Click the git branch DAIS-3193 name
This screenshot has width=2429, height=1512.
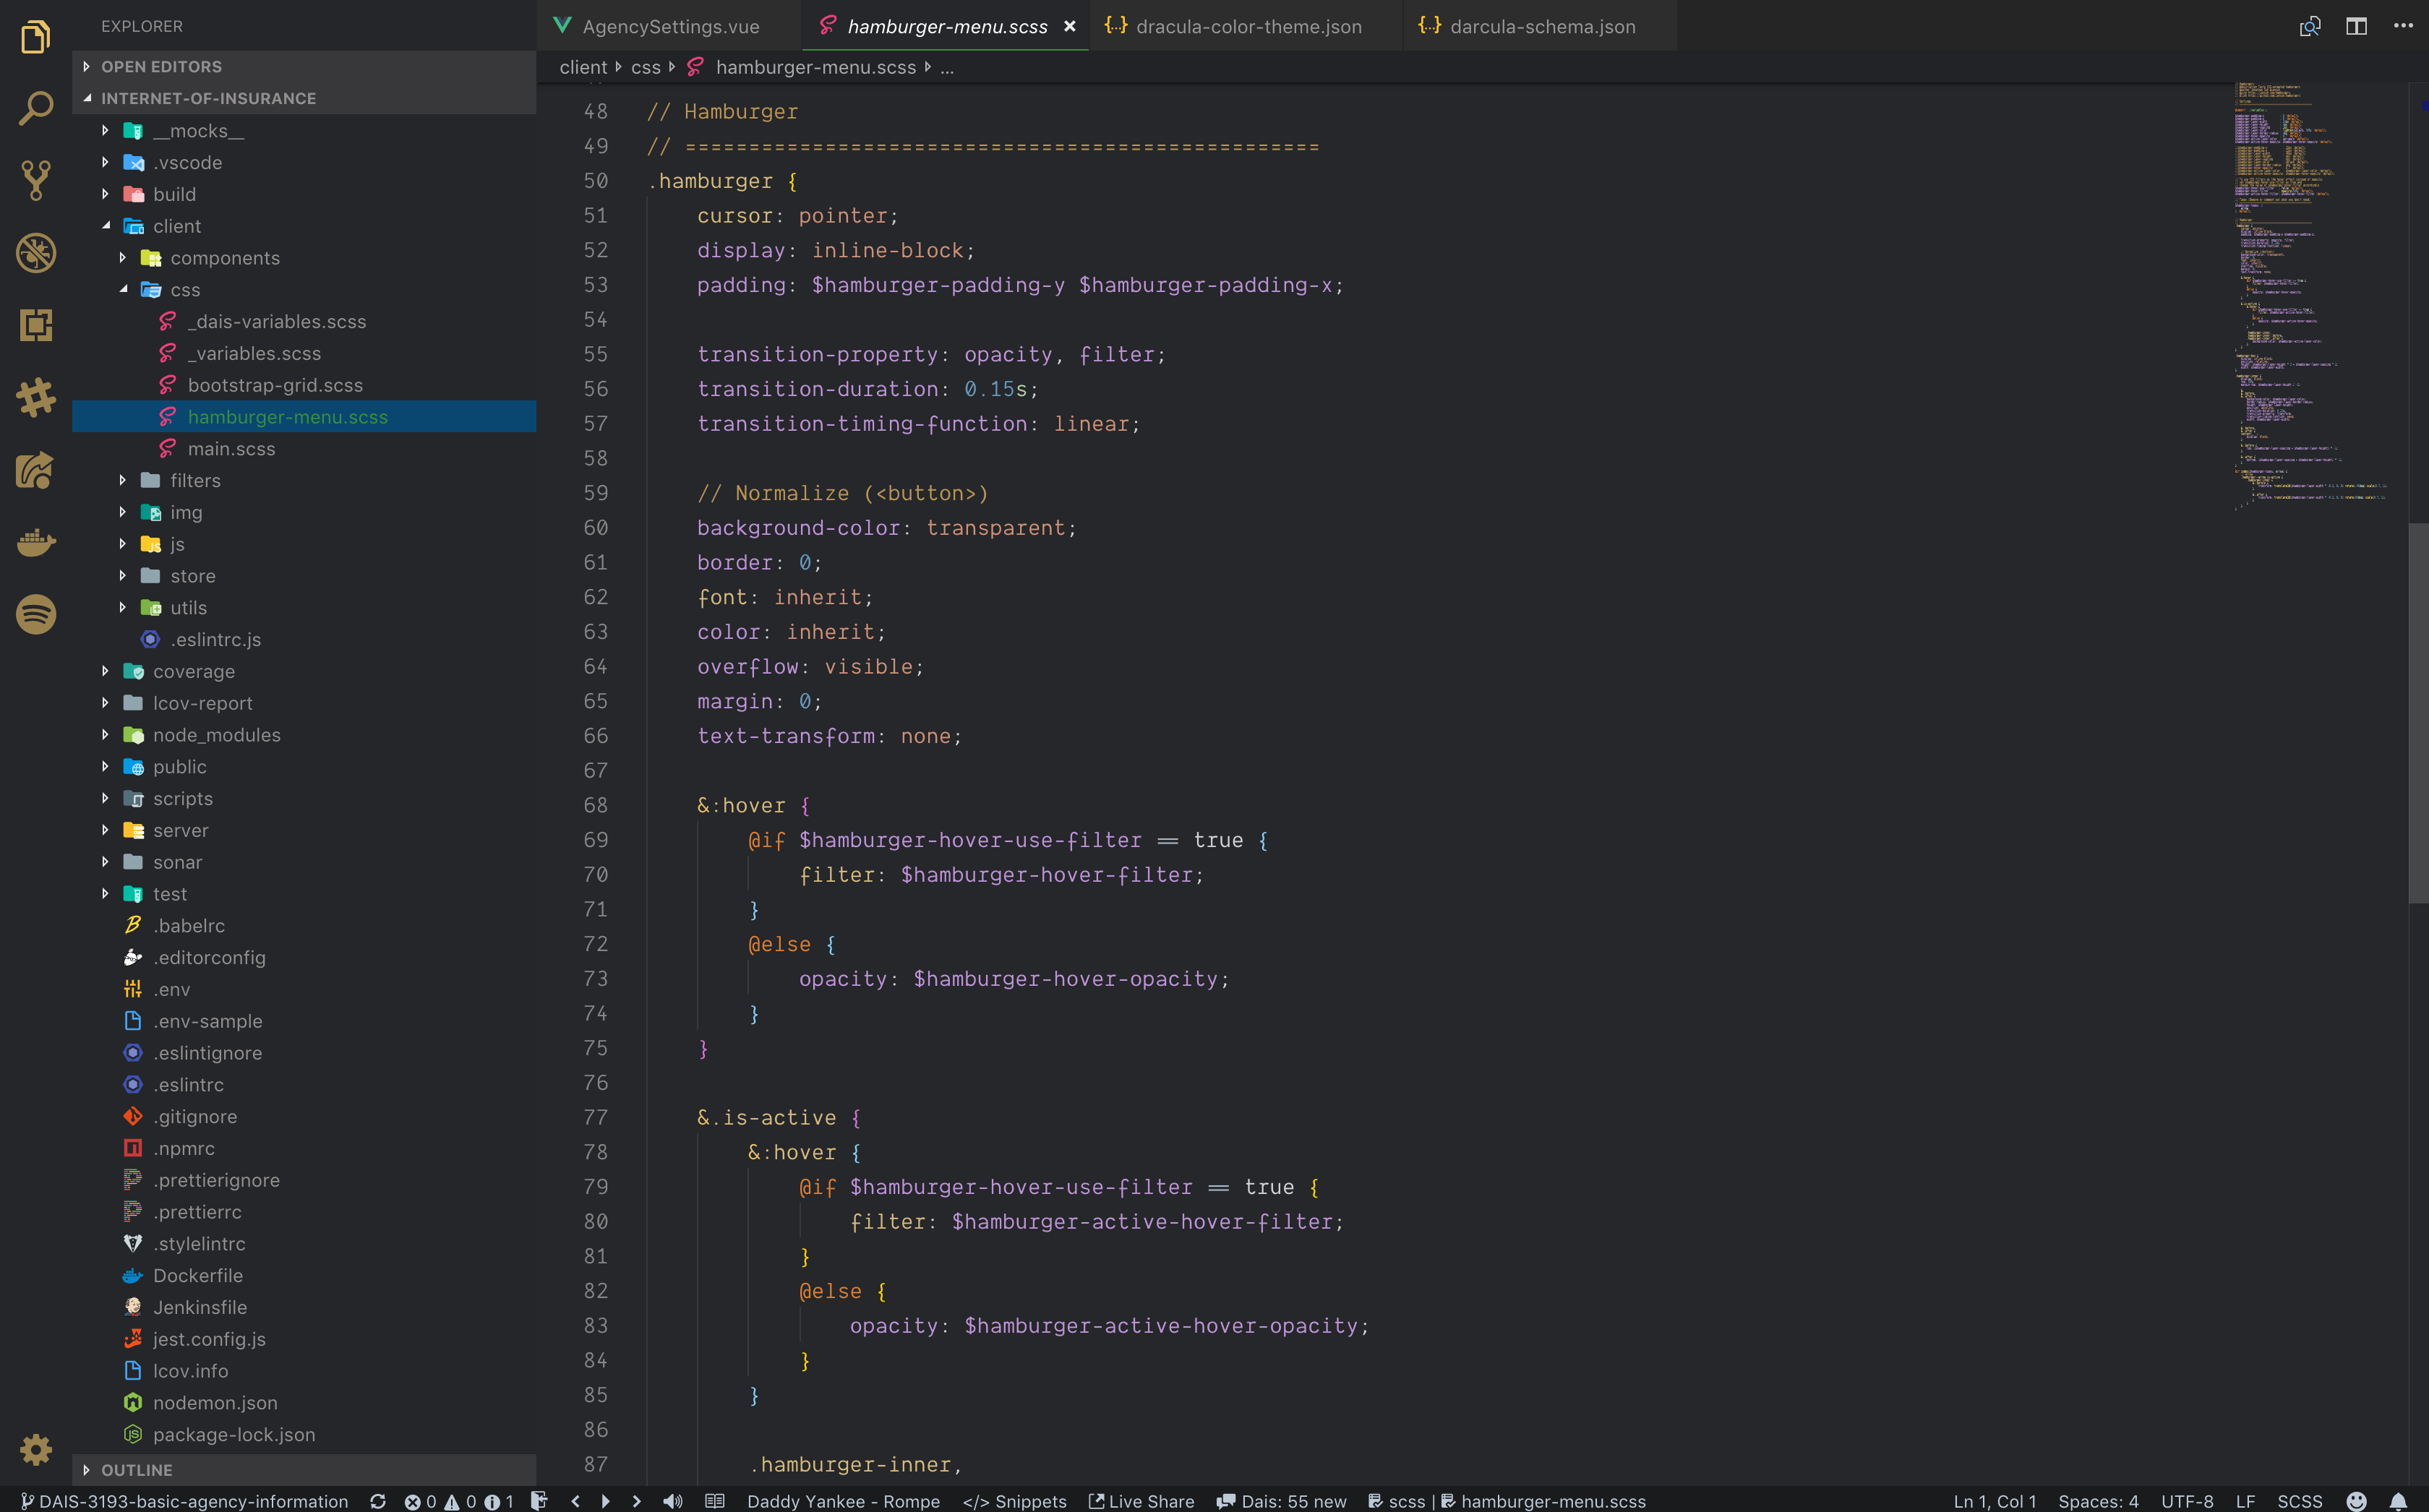point(192,1501)
